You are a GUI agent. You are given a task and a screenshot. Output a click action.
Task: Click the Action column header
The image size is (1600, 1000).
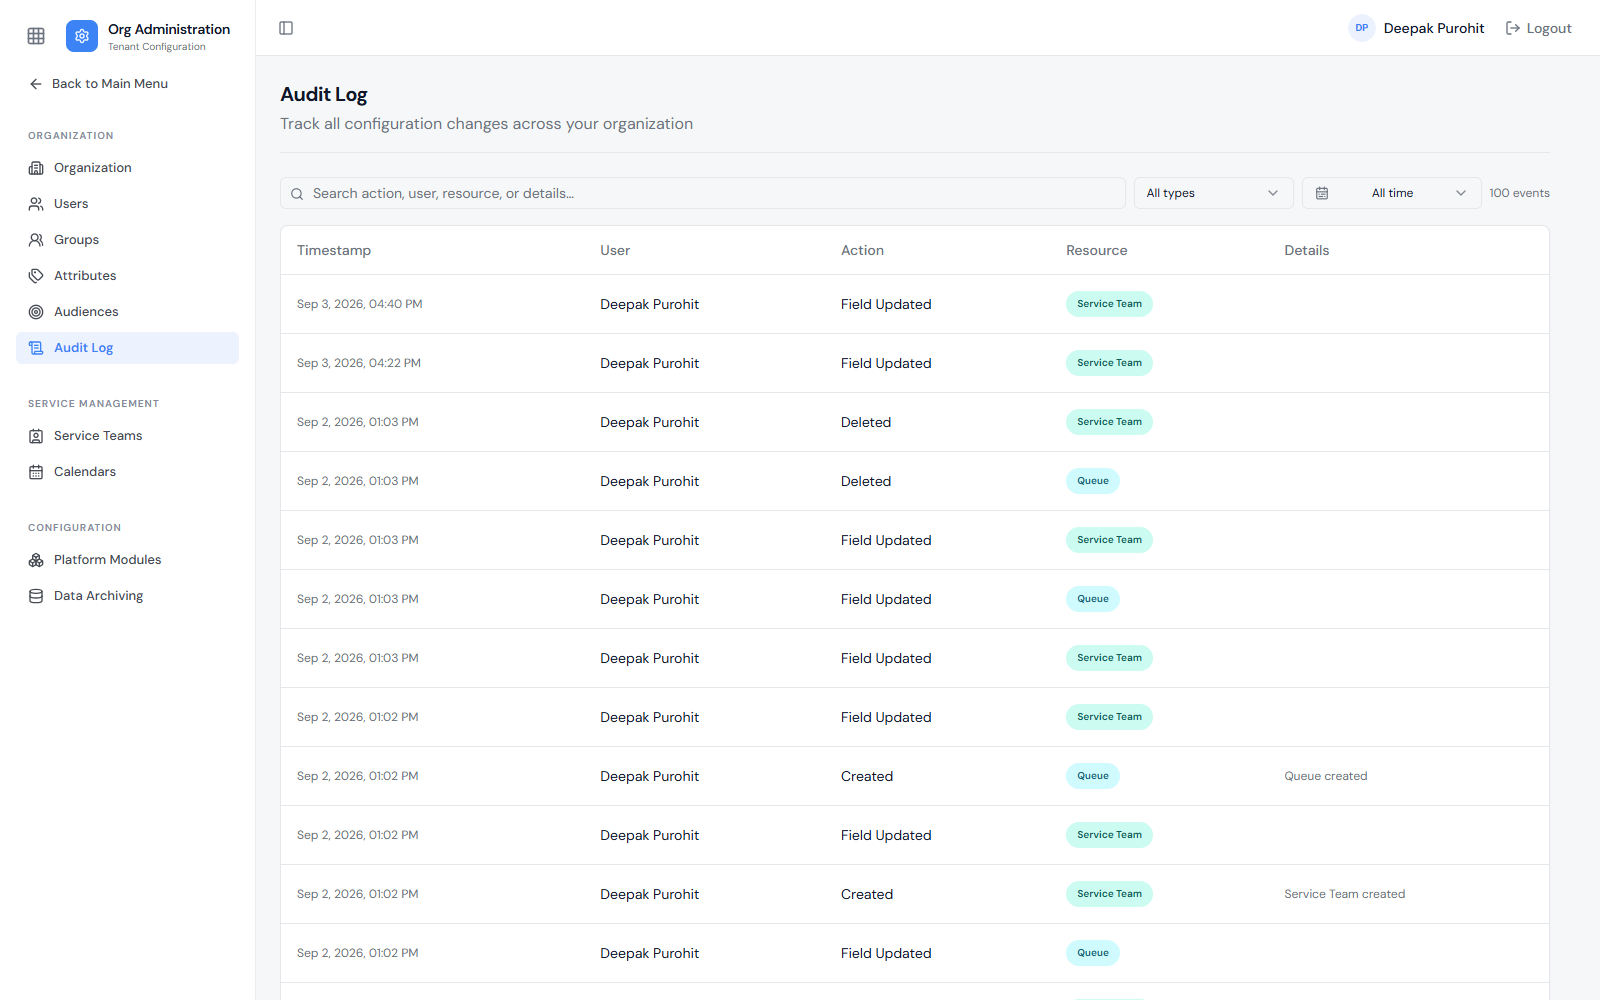coord(862,250)
